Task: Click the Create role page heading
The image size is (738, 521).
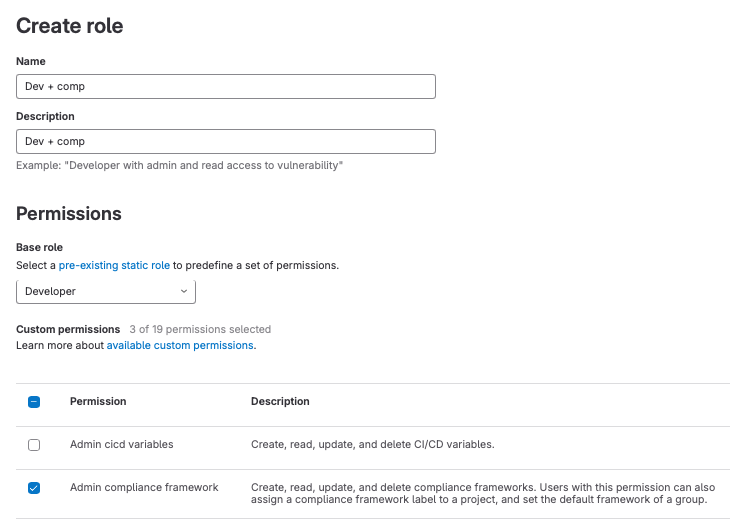Action: [x=70, y=27]
